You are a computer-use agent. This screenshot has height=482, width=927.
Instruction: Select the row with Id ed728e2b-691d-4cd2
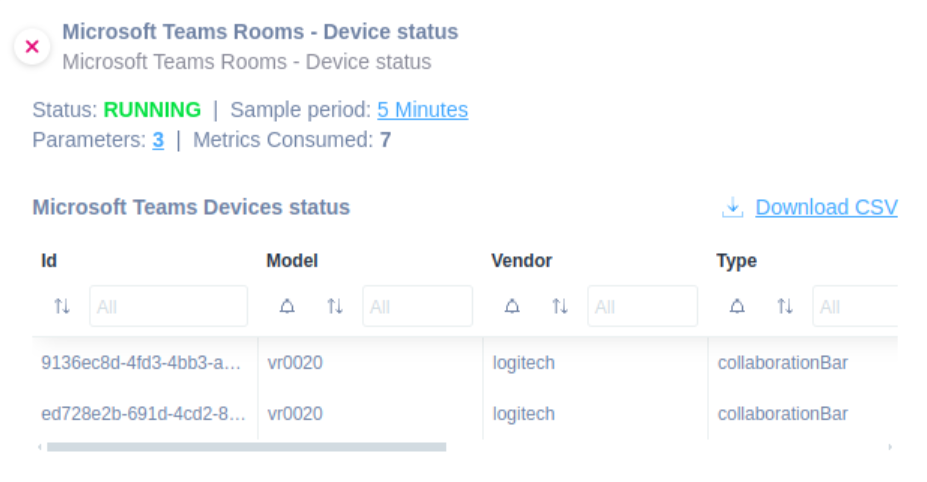(465, 413)
